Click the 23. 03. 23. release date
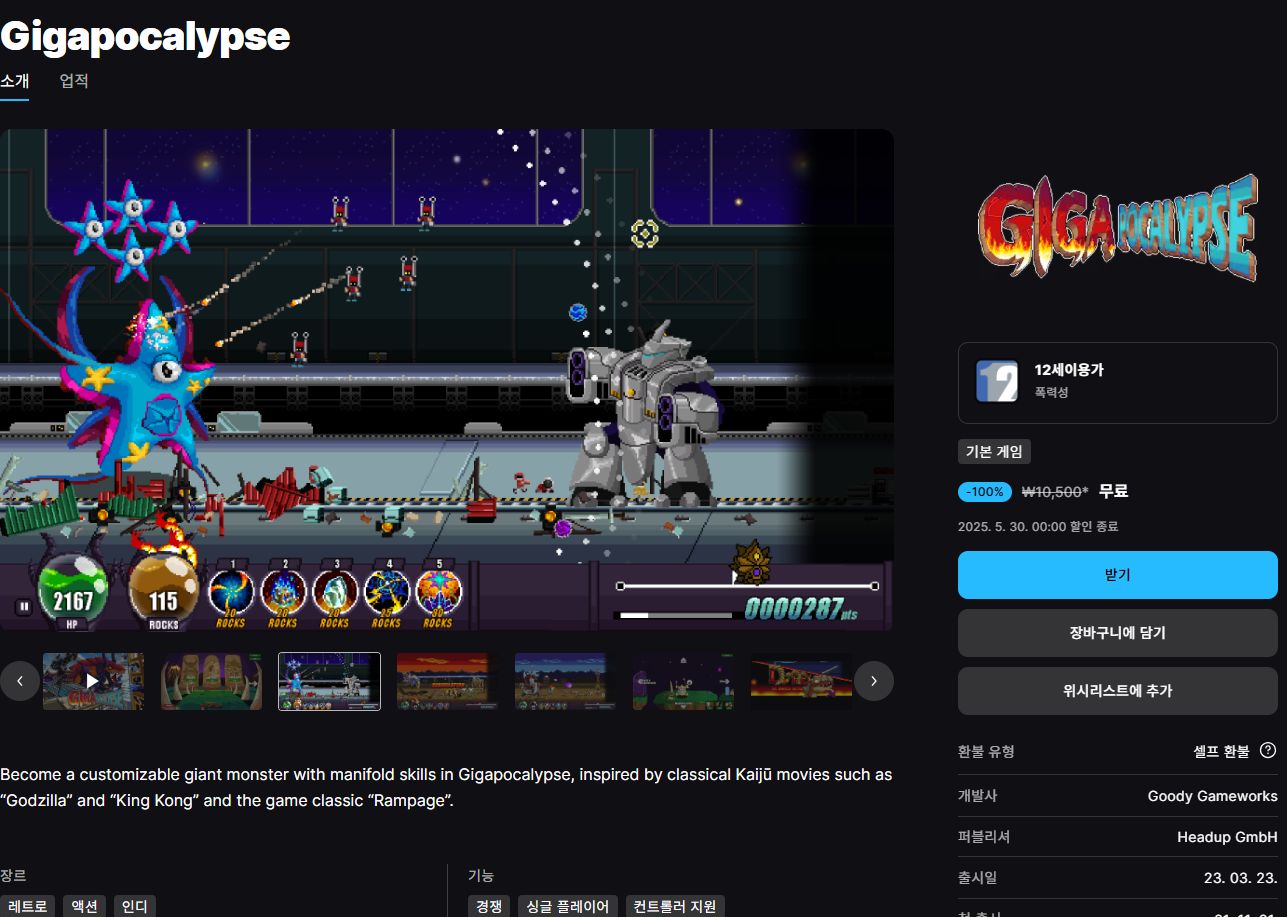This screenshot has height=917, width=1287. [1240, 878]
